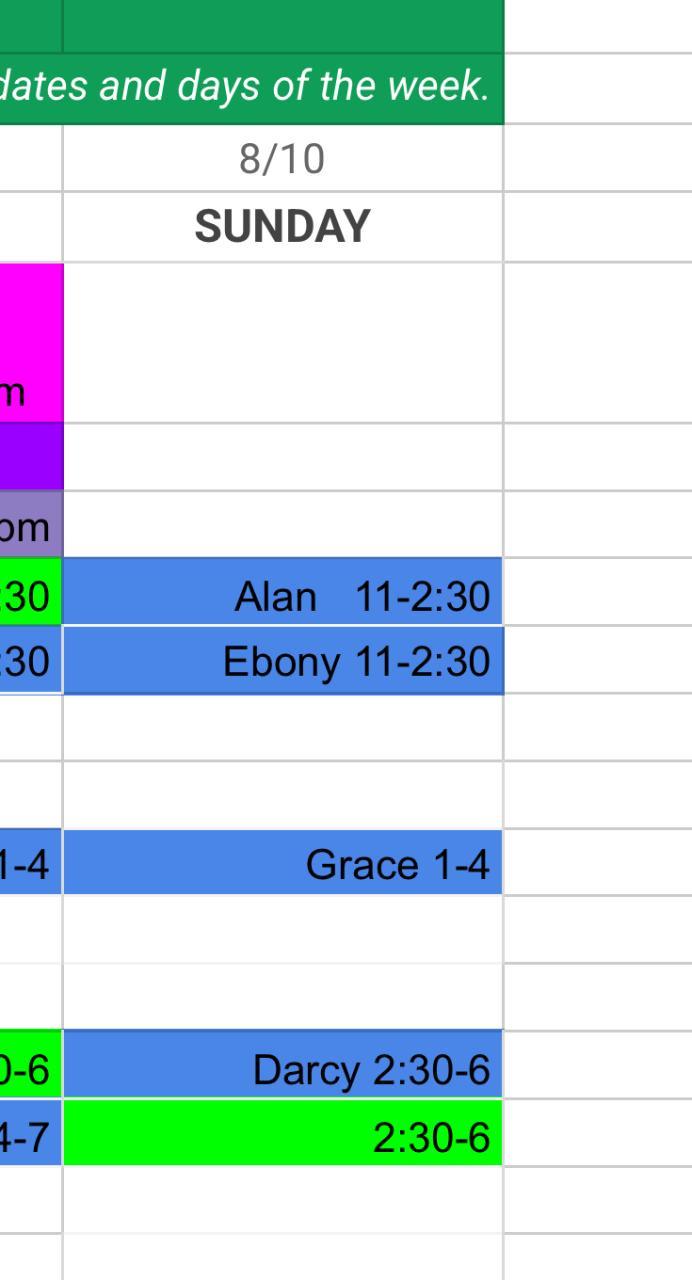
Task: Select the empty cell directly above Darcy 2:30-6
Action: point(282,997)
